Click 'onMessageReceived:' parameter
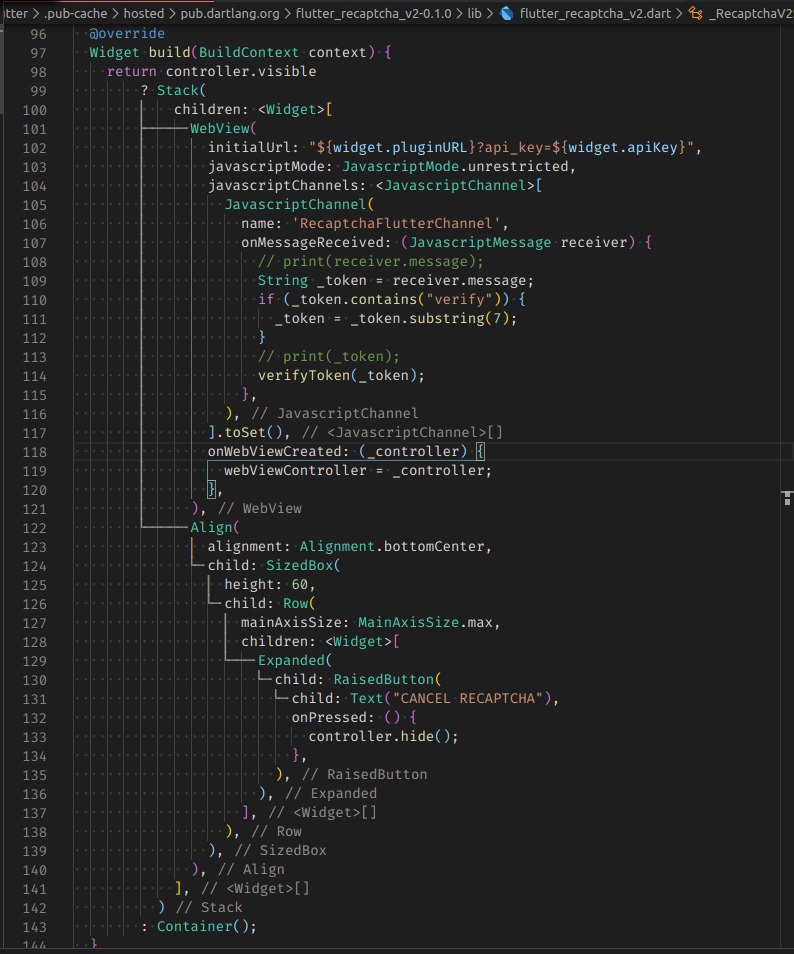This screenshot has height=954, width=794. tap(316, 242)
